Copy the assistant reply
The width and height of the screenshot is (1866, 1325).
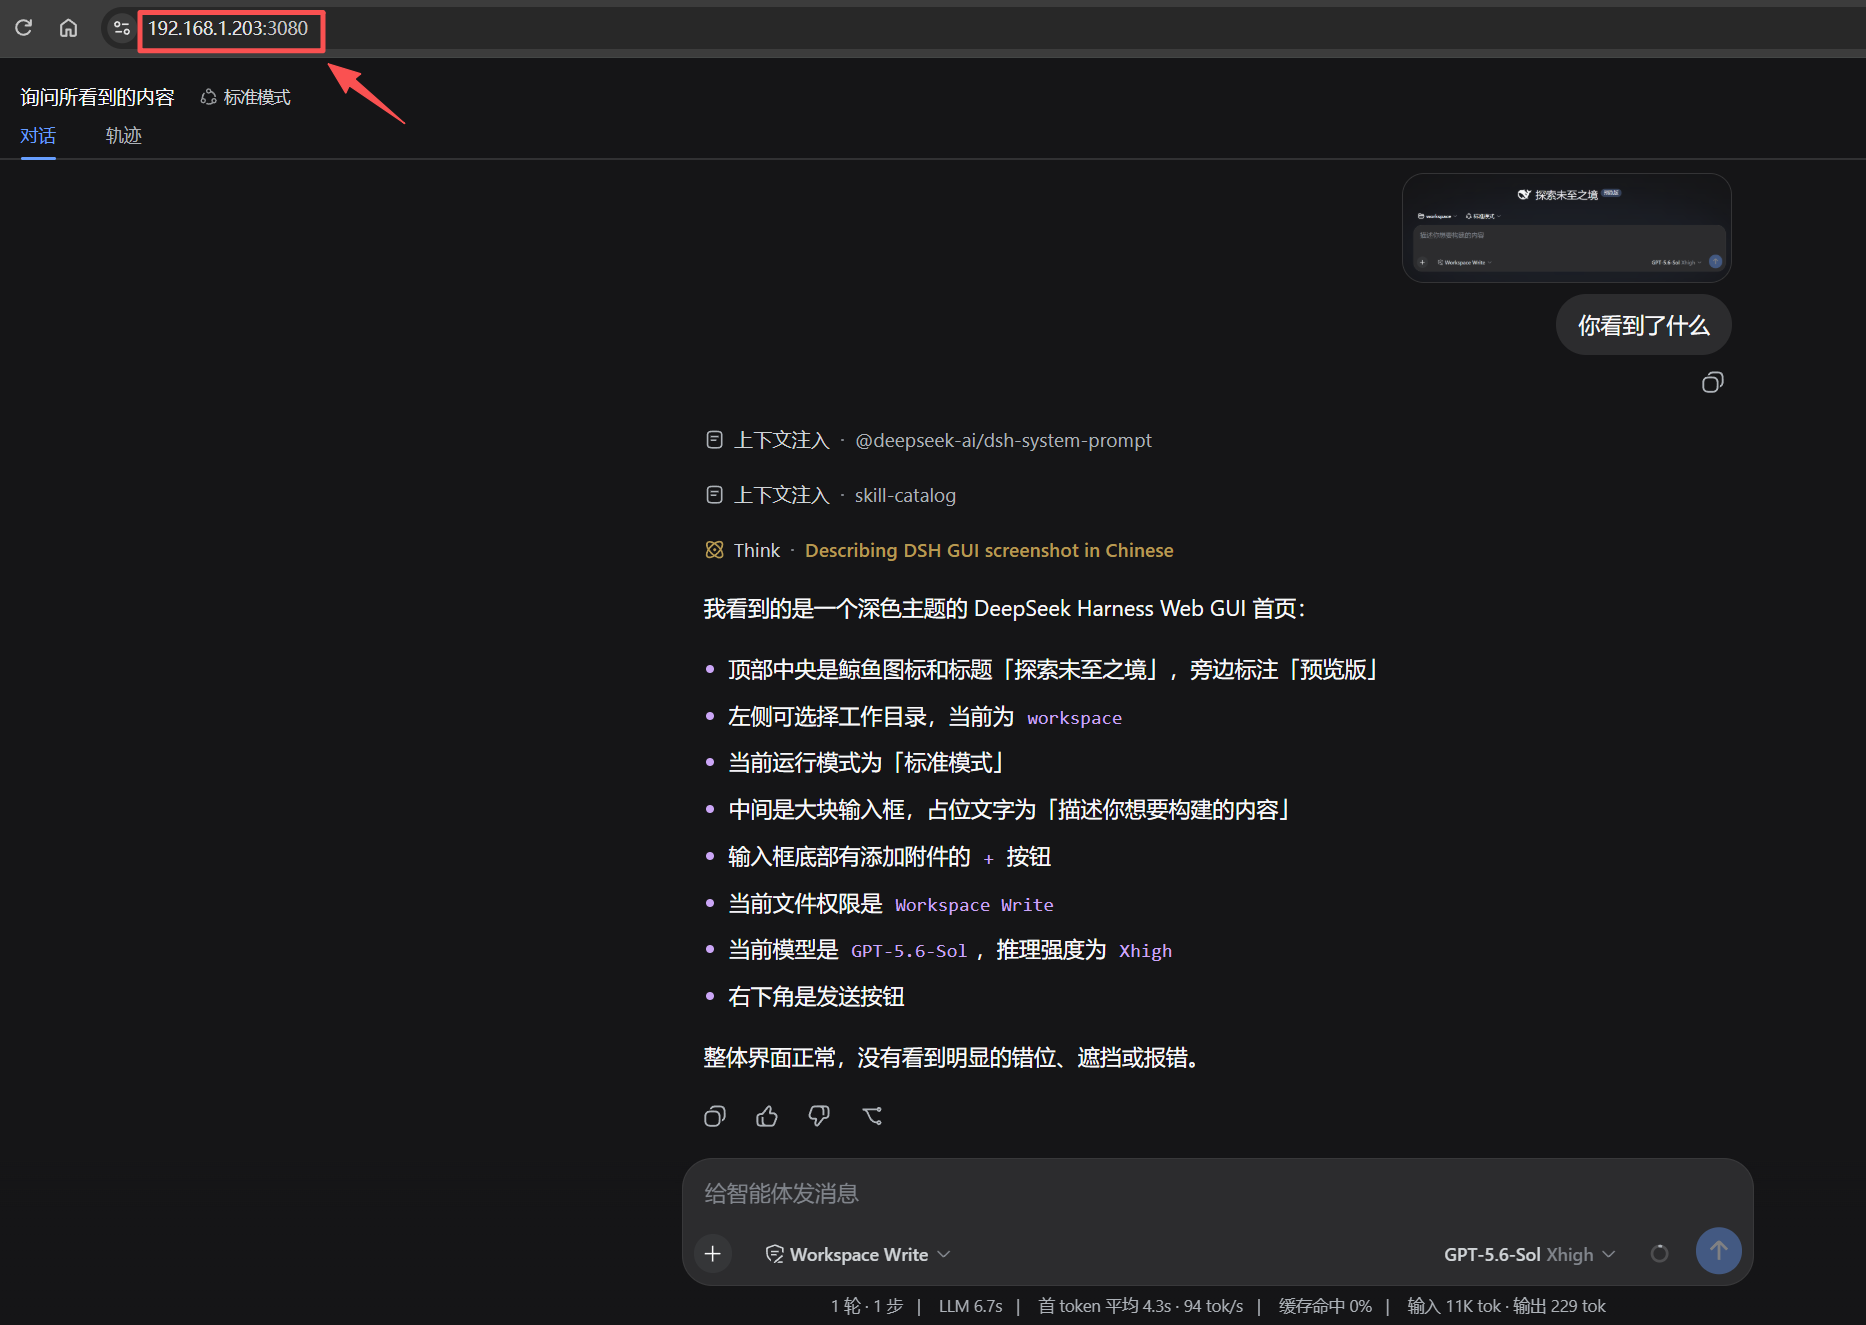coord(715,1116)
